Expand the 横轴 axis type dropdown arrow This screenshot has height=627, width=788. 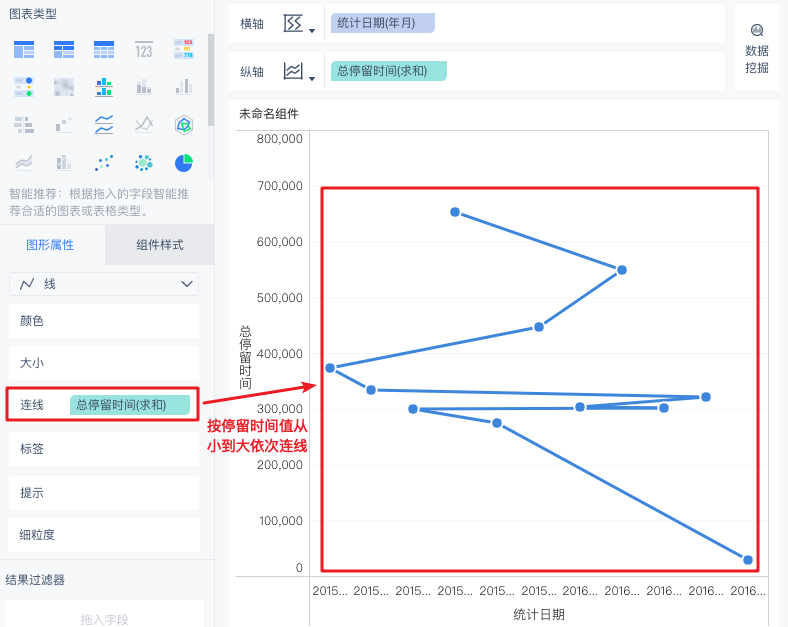pos(312,31)
